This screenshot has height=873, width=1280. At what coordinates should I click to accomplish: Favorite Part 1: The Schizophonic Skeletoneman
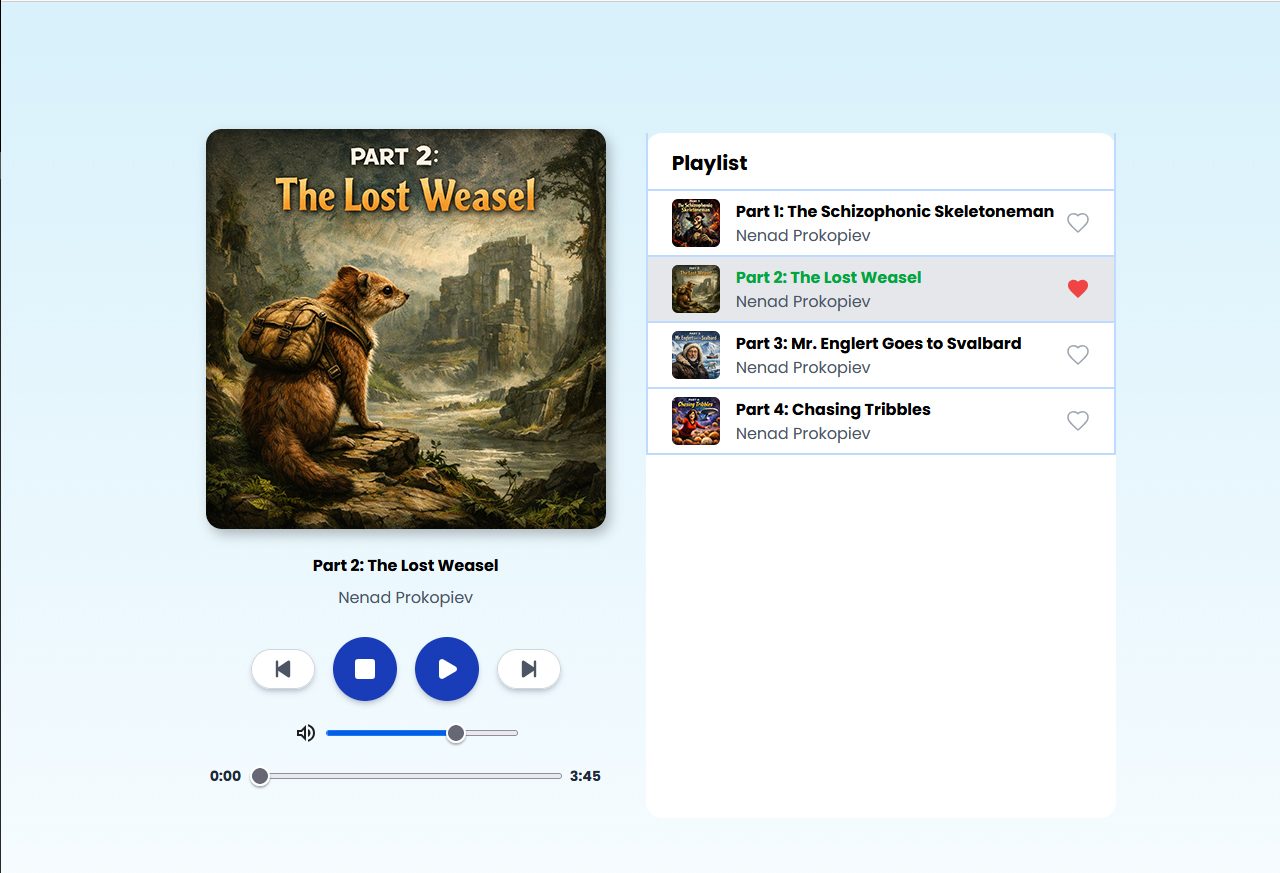pos(1078,223)
